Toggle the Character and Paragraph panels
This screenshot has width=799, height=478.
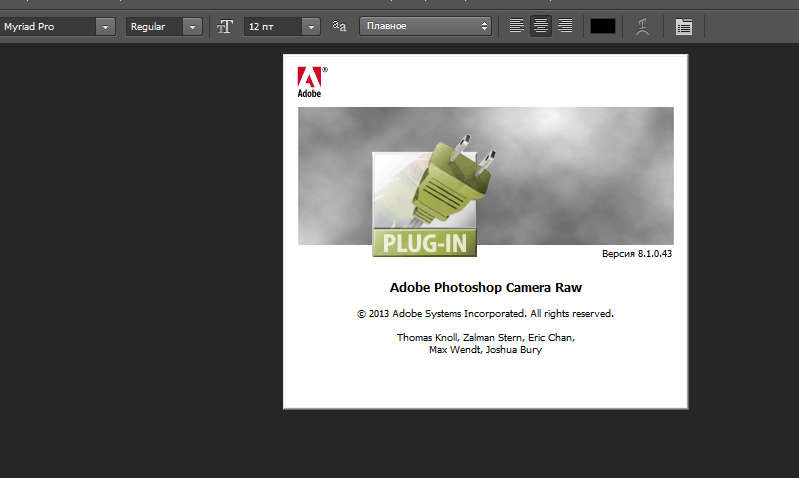click(683, 26)
